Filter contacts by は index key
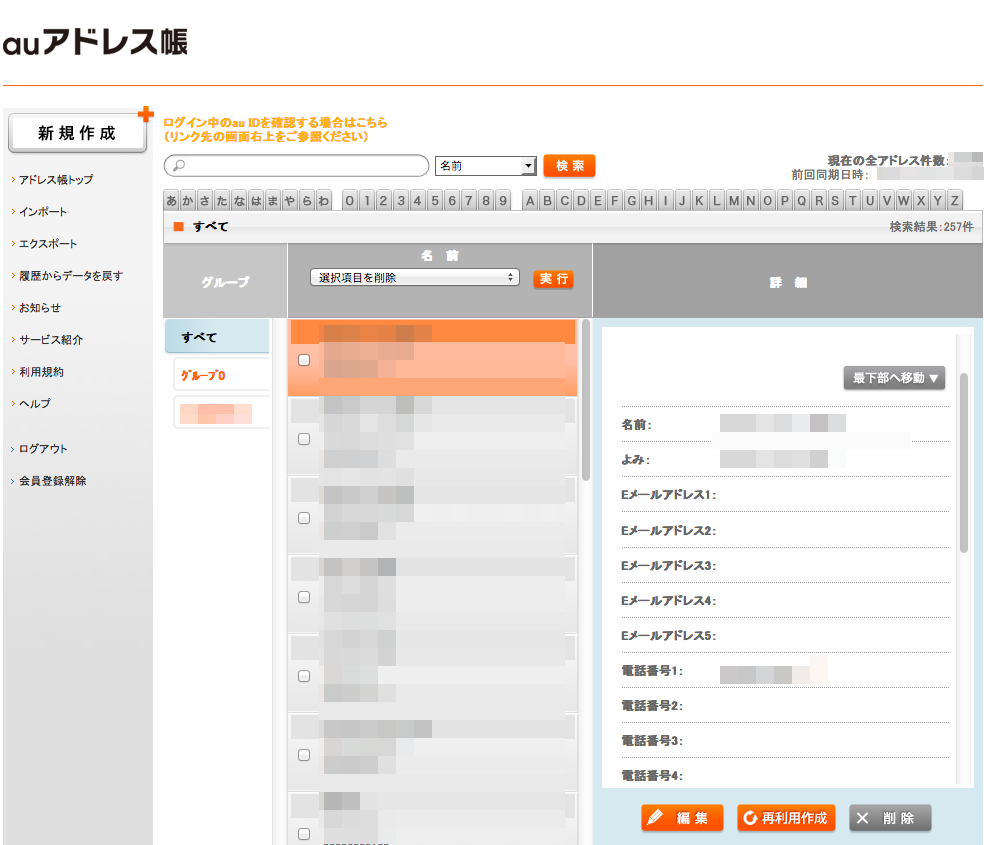Viewport: 984px width, 845px height. coord(256,201)
